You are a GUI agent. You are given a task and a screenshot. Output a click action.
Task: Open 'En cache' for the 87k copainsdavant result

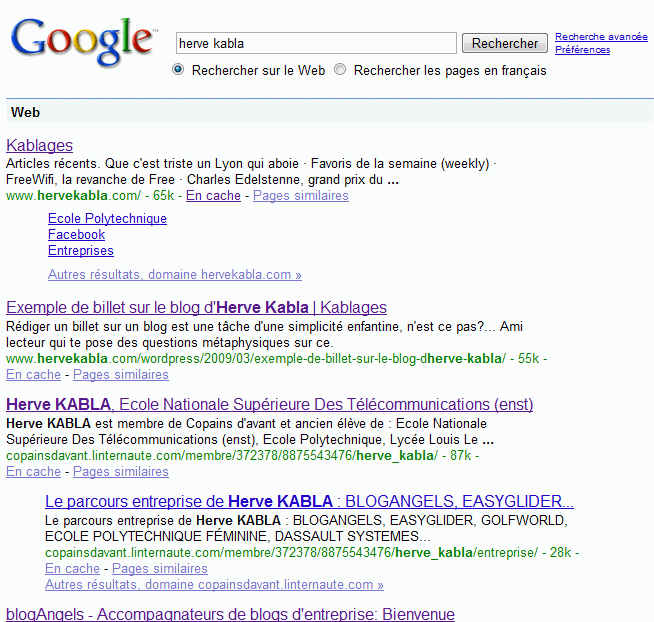point(33,471)
